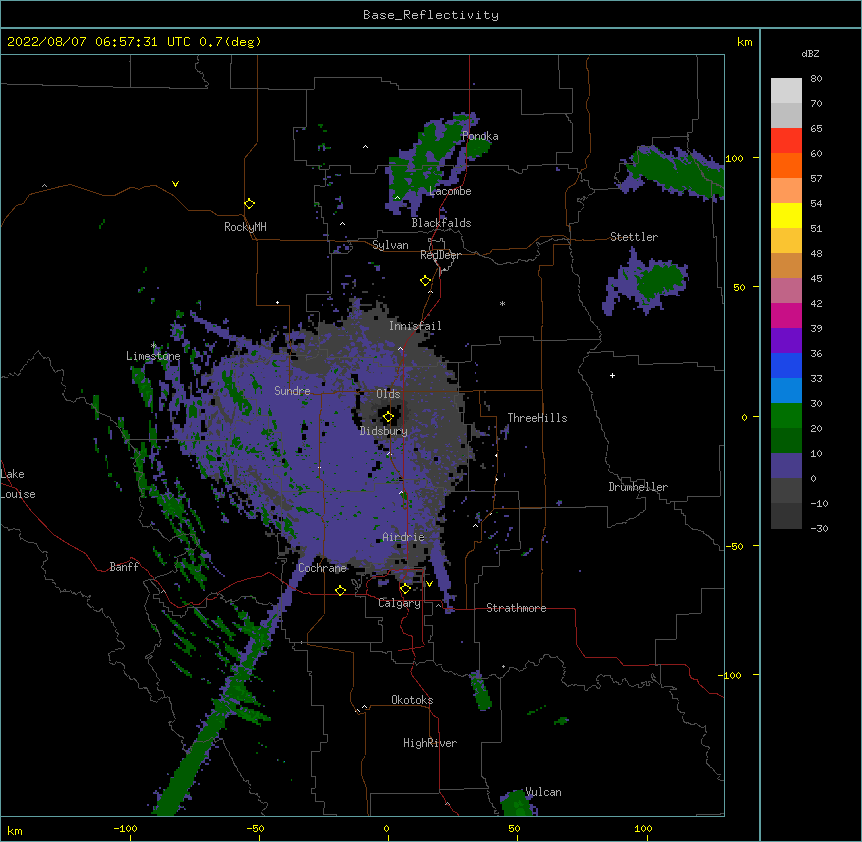The height and width of the screenshot is (842, 862).
Task: Click the Lake Louise label
Action: pos(18,484)
